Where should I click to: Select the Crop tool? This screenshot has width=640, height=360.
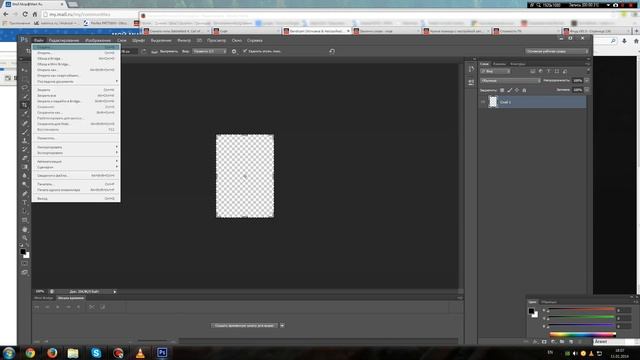[24, 105]
